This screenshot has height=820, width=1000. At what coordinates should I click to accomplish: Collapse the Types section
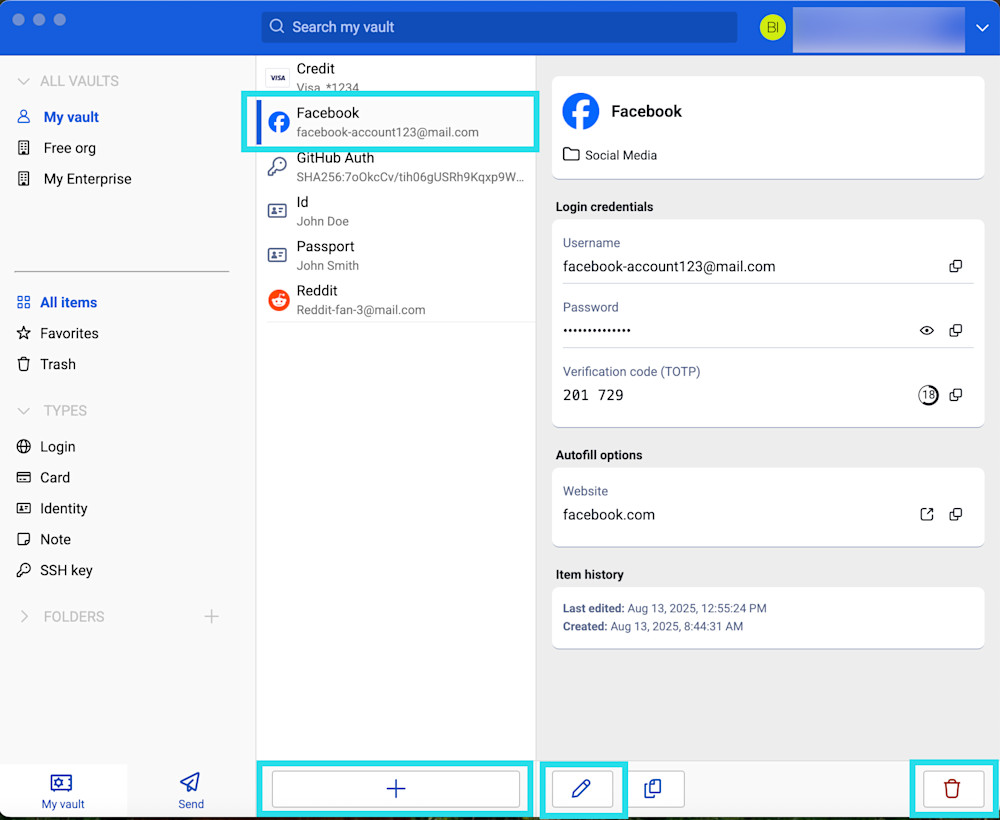click(x=24, y=411)
